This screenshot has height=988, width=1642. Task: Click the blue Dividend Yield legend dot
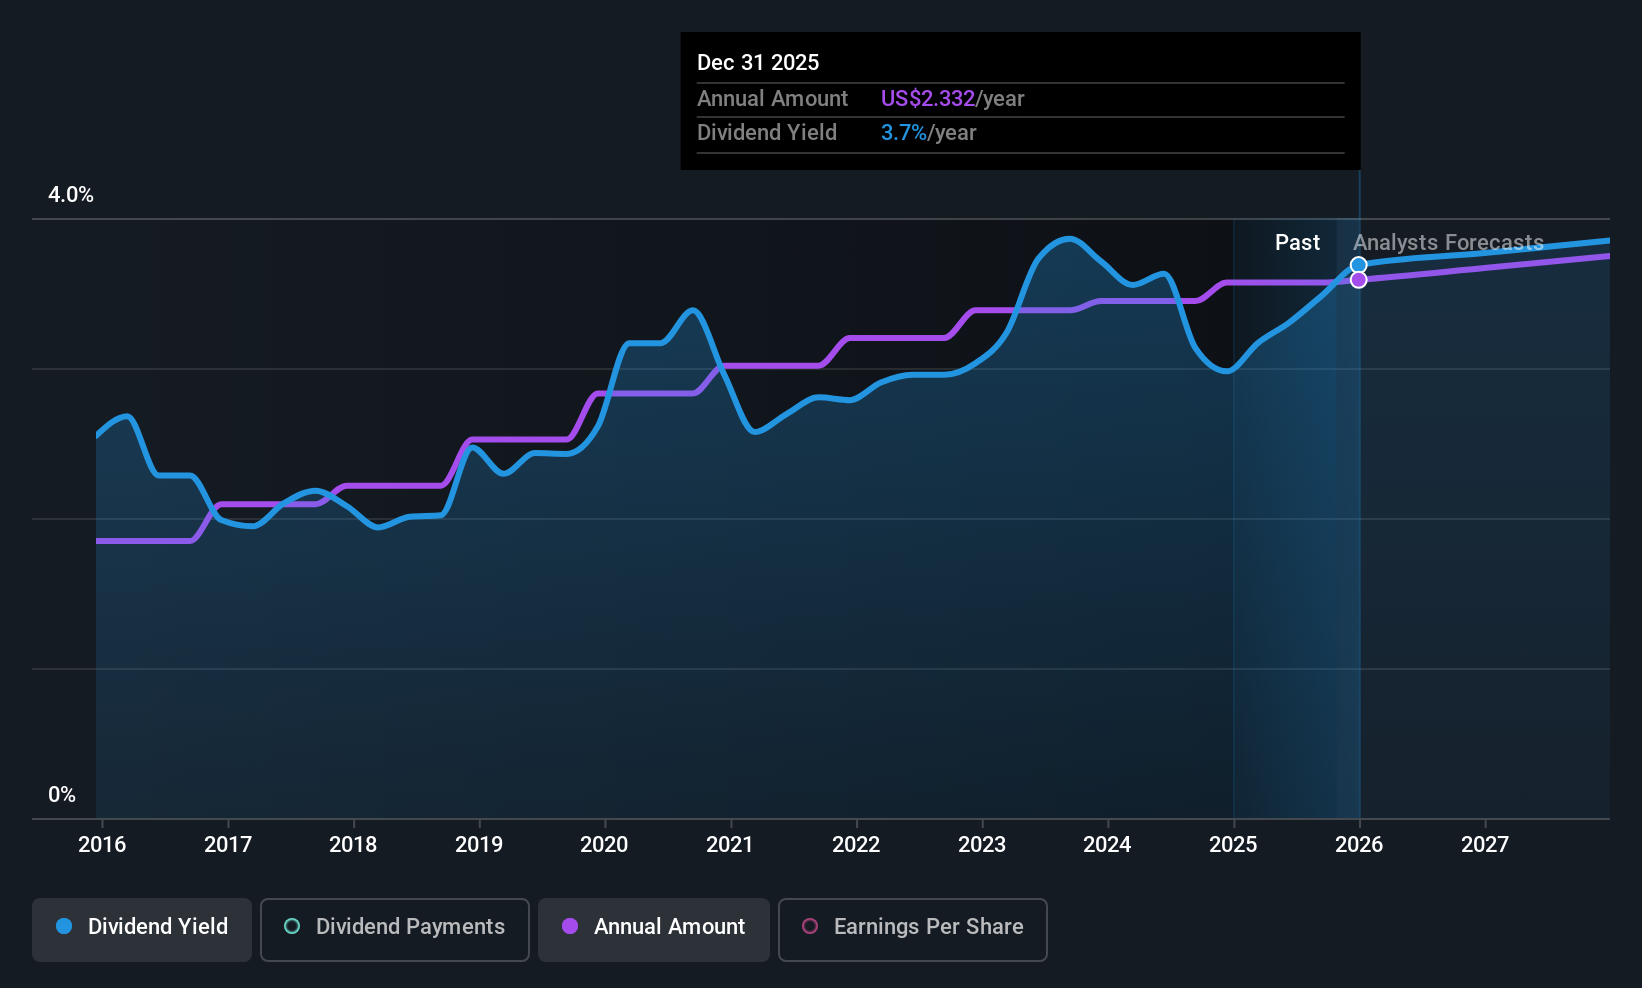click(x=64, y=926)
